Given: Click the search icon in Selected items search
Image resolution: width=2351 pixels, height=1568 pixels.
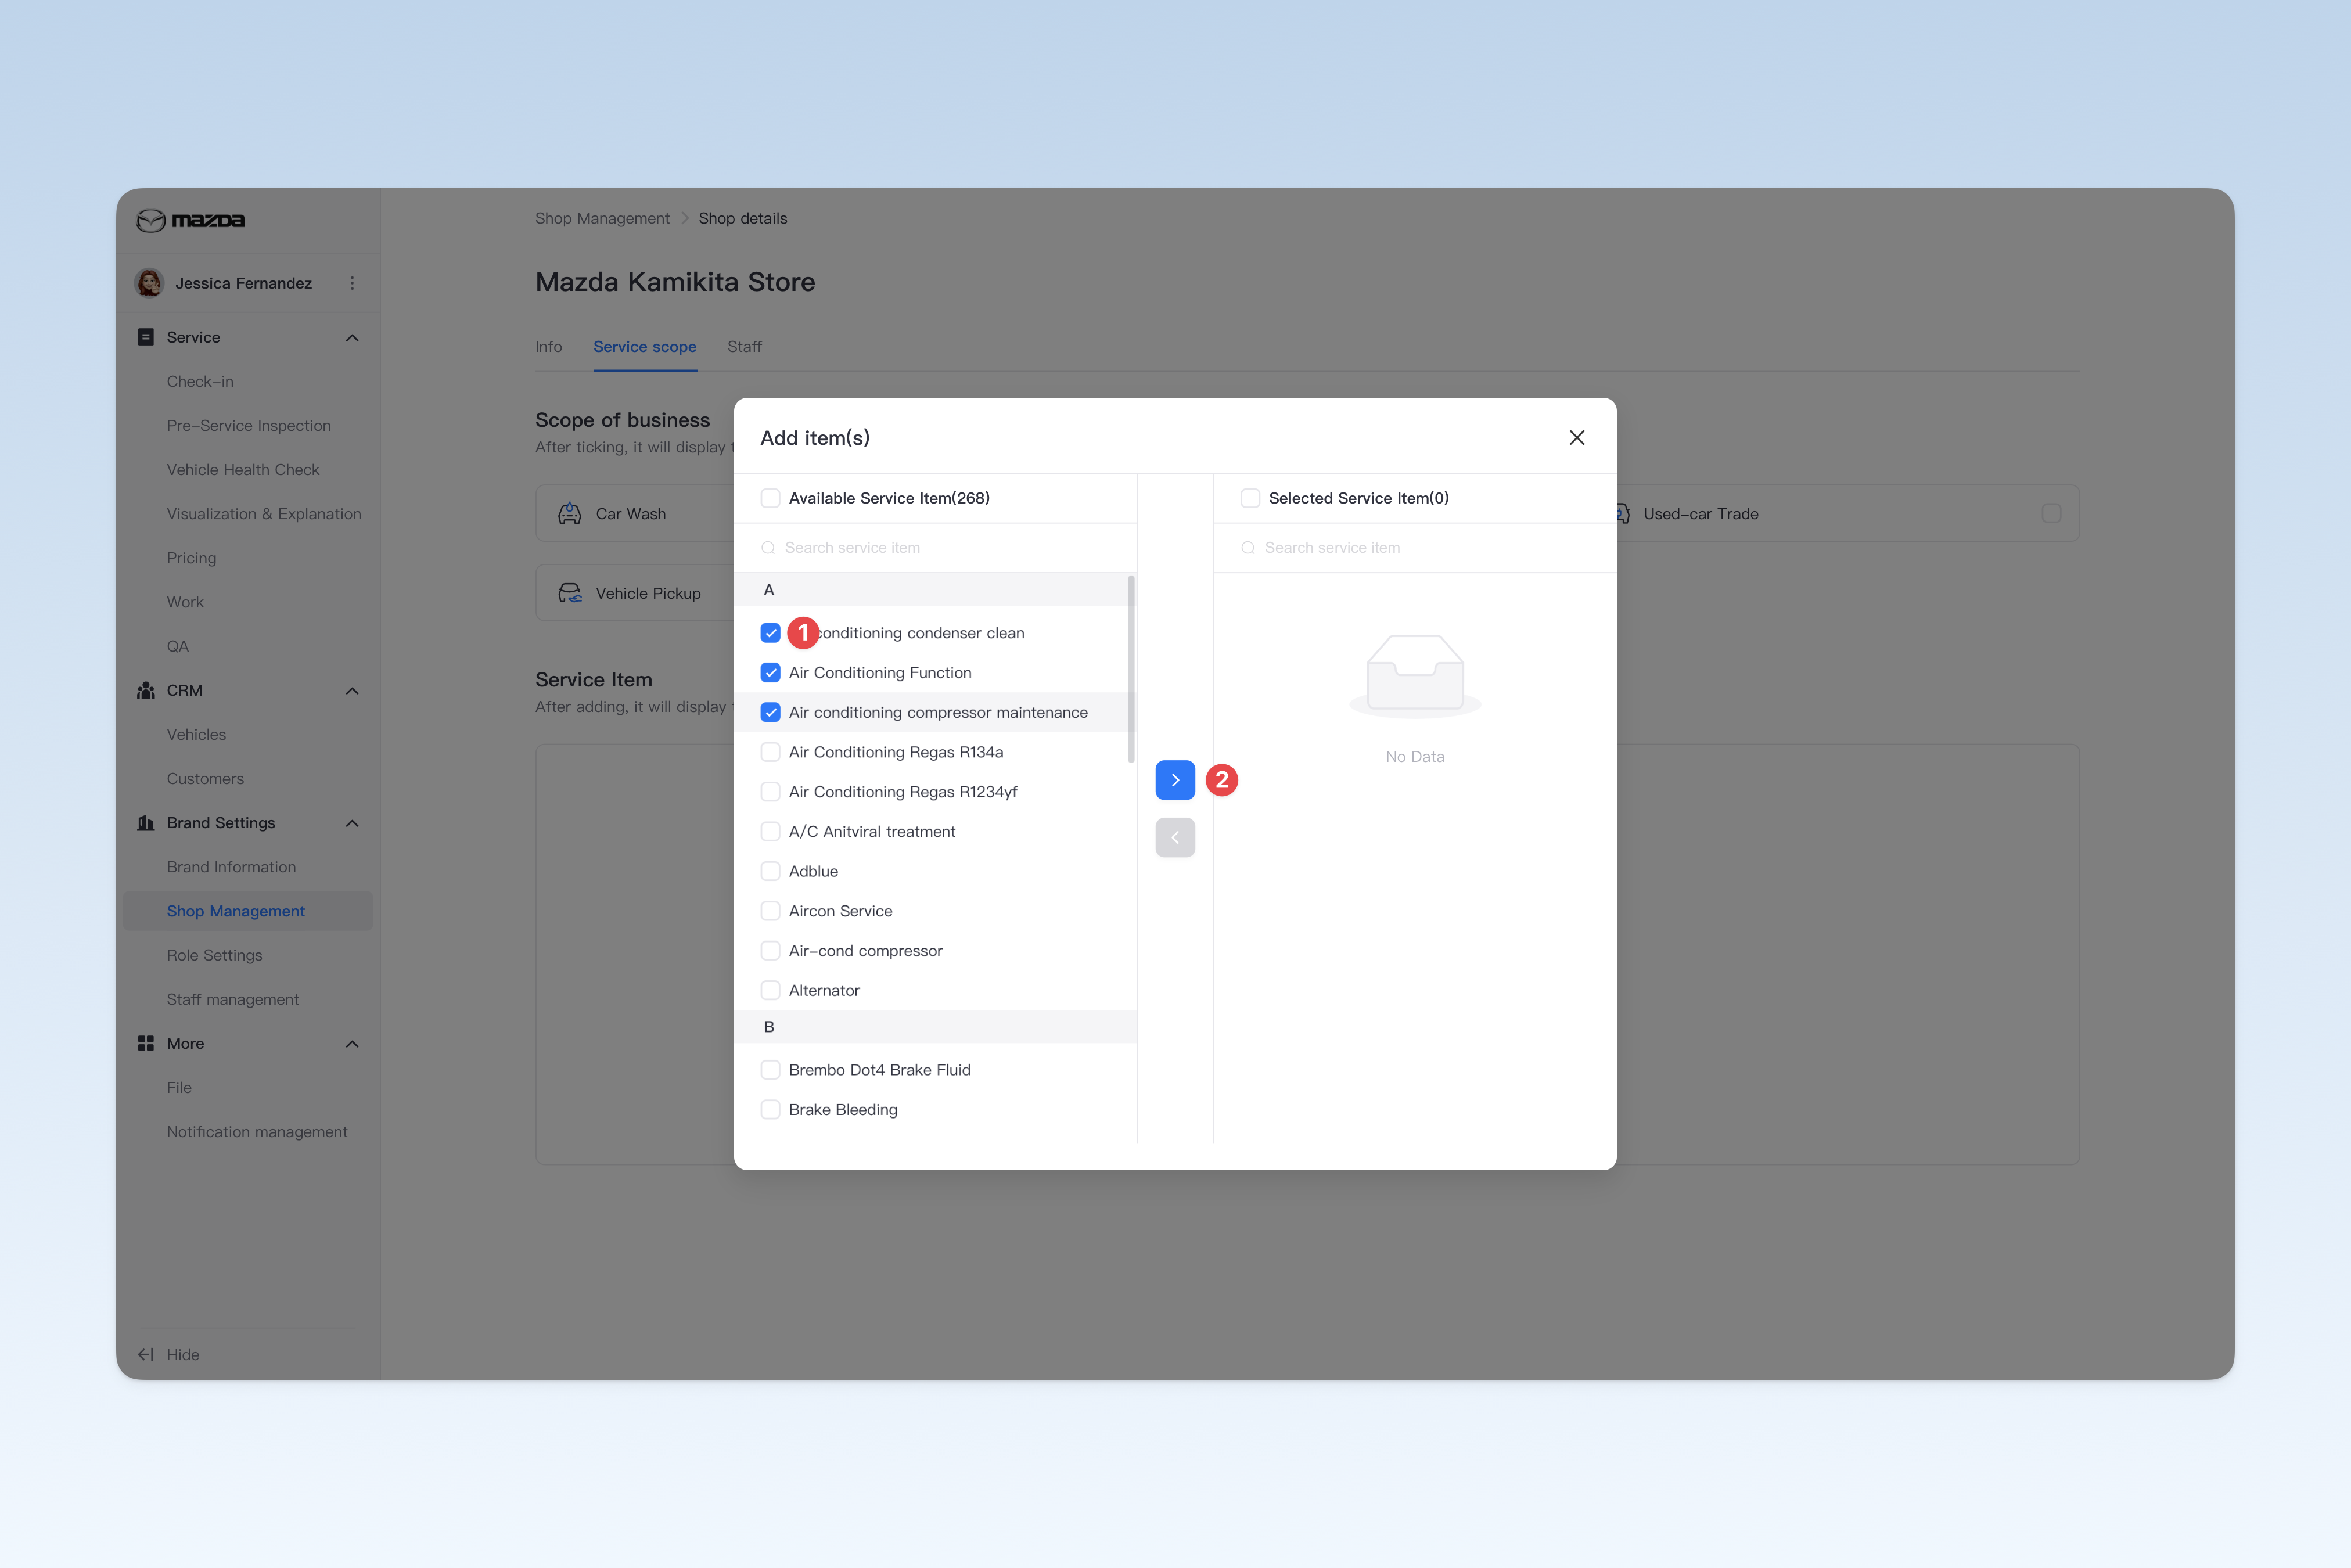Looking at the screenshot, I should point(1248,548).
